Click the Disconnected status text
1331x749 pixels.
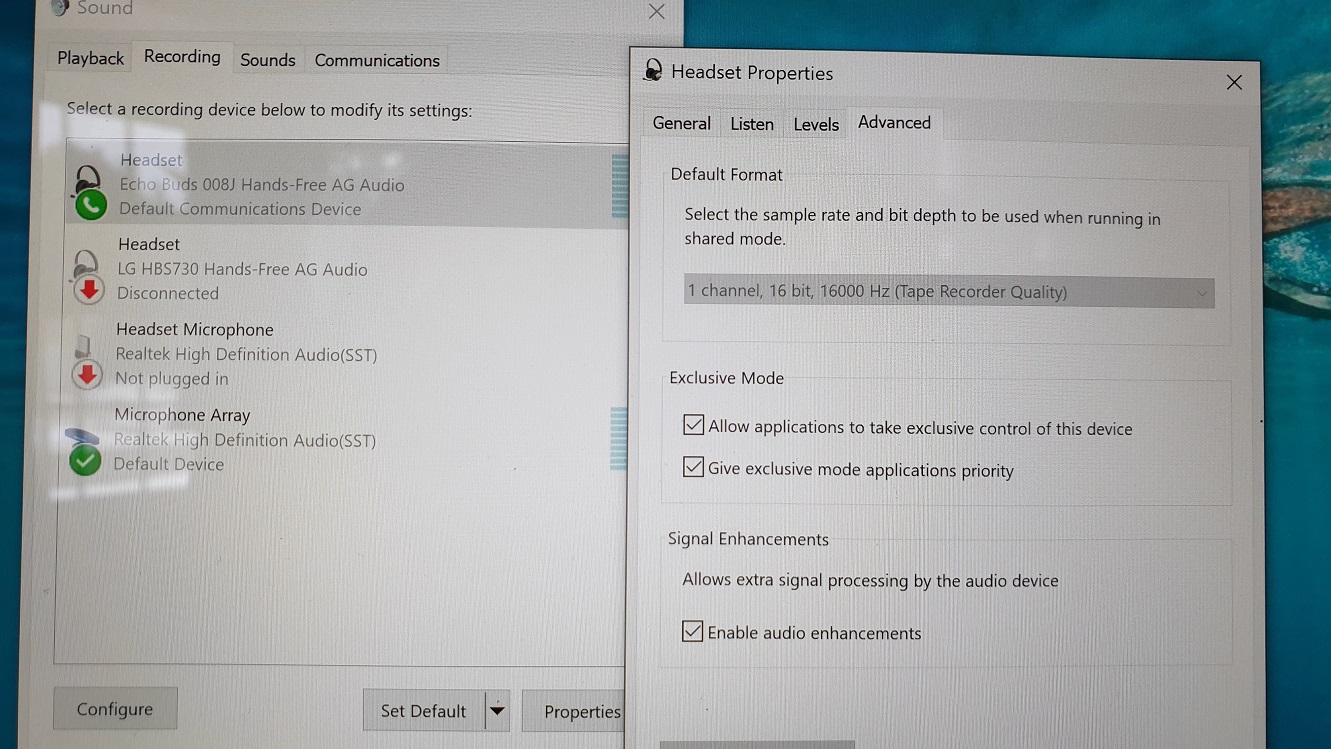[x=168, y=293]
